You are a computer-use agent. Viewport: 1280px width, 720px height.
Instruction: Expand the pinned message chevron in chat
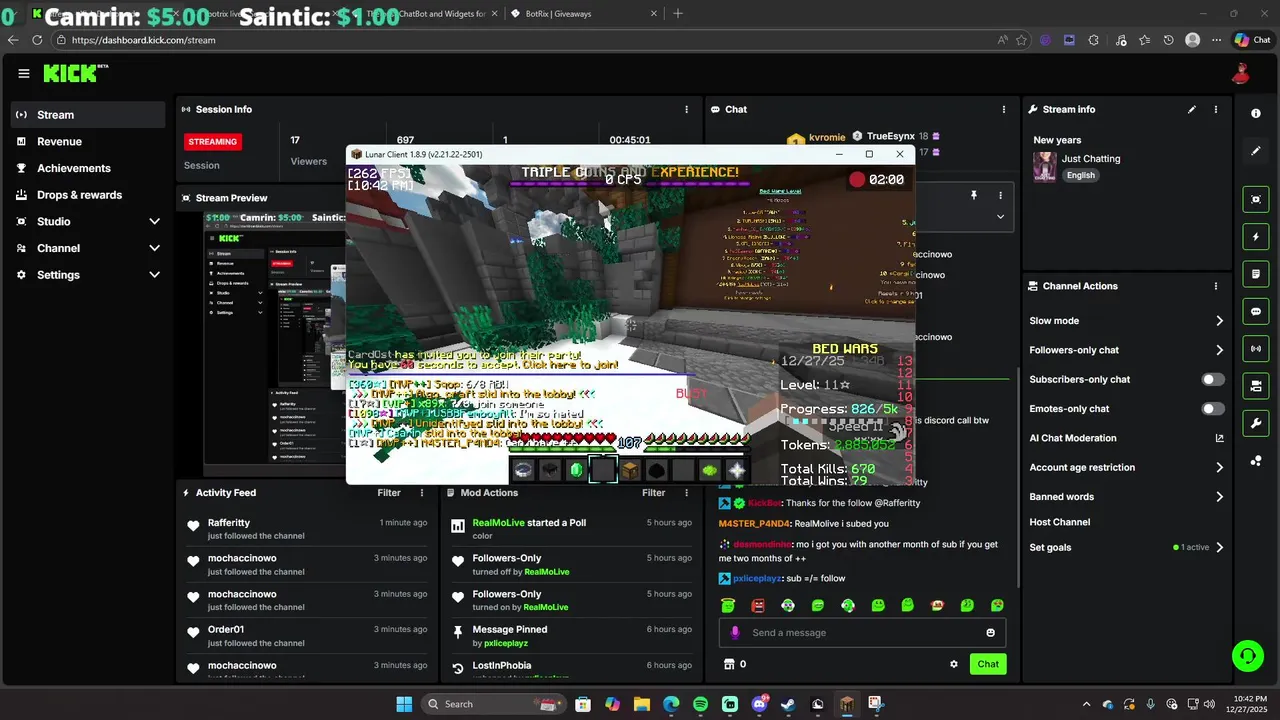tap(1000, 216)
